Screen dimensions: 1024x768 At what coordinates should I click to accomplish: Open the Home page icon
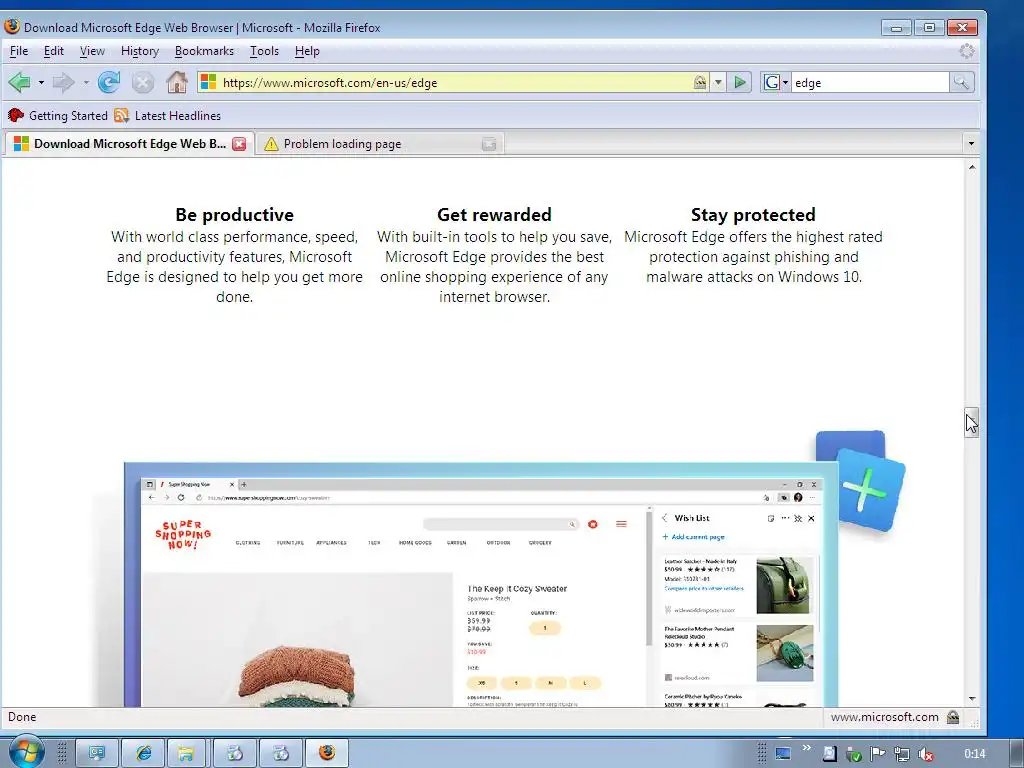pyautogui.click(x=176, y=82)
